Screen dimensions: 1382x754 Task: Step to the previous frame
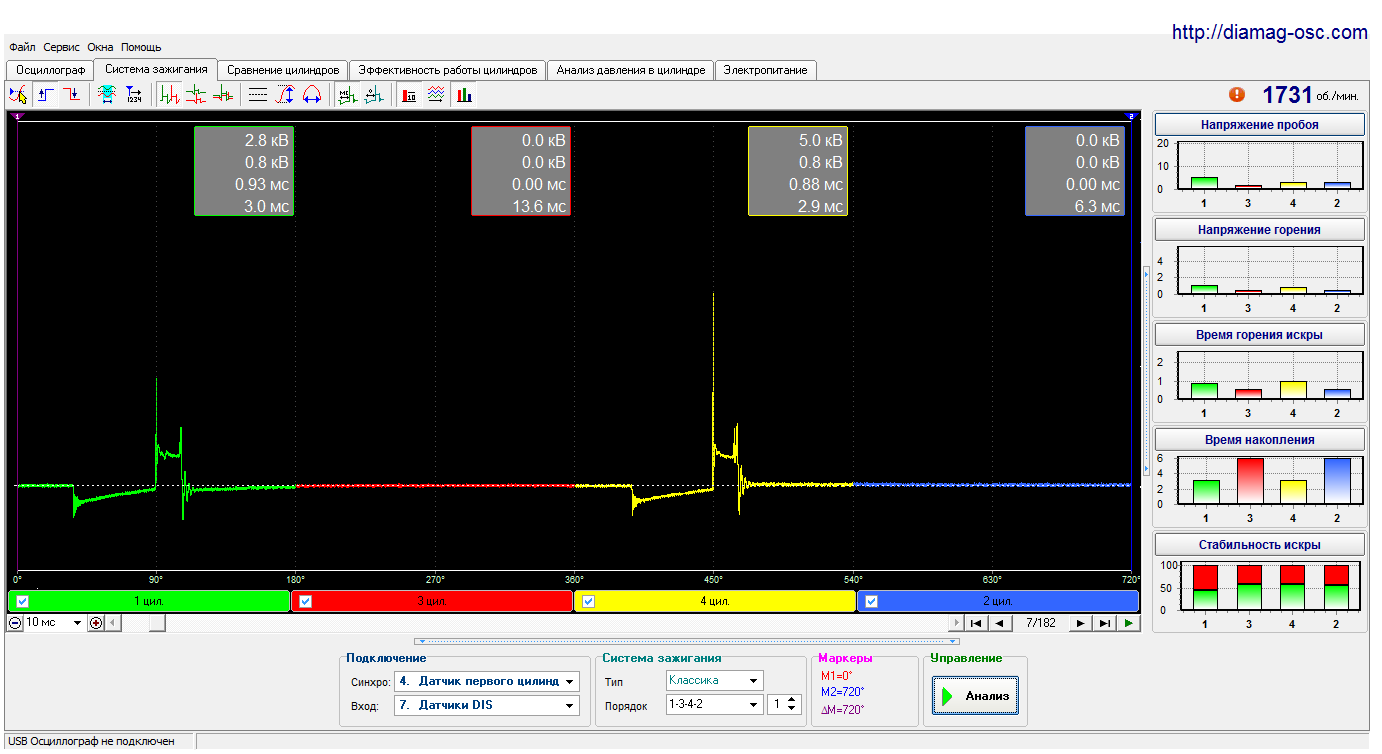tap(1001, 622)
